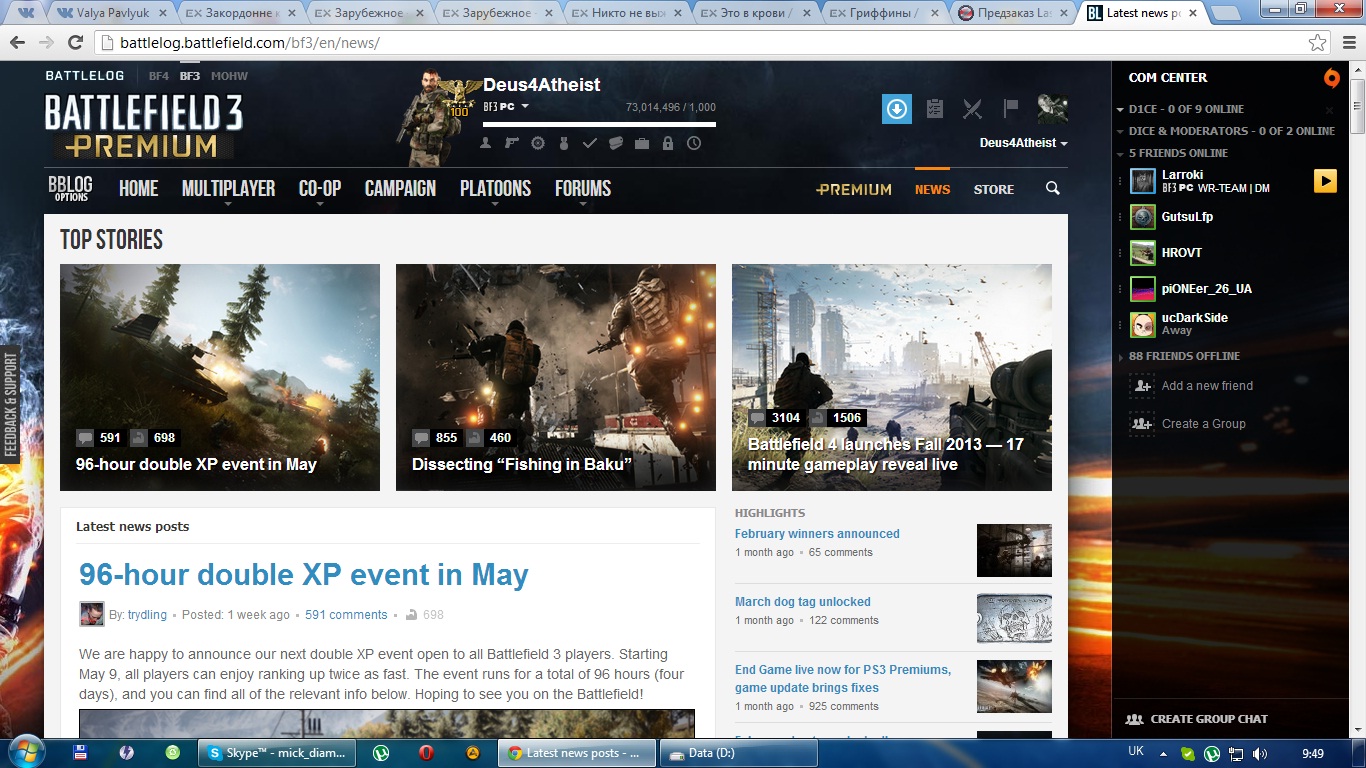Open the Multiplayer dropdown menu
This screenshot has height=768, width=1366.
pyautogui.click(x=228, y=189)
